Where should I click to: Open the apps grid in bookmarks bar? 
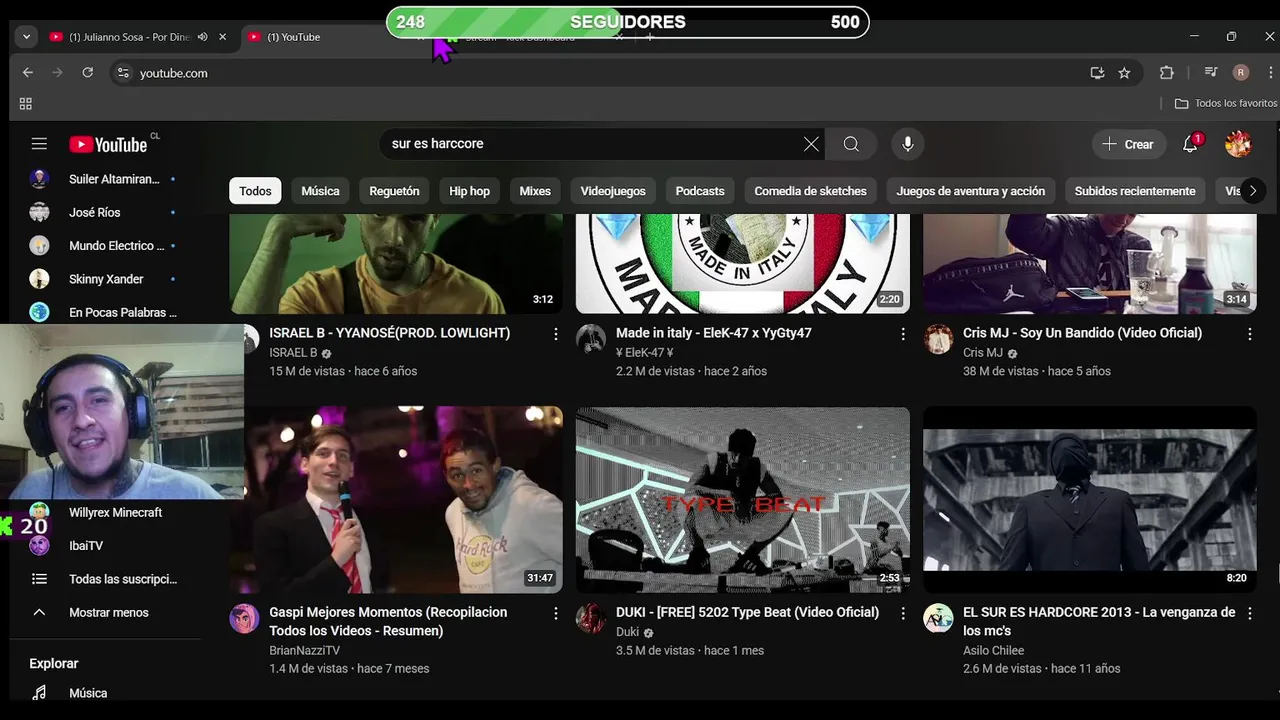click(26, 104)
